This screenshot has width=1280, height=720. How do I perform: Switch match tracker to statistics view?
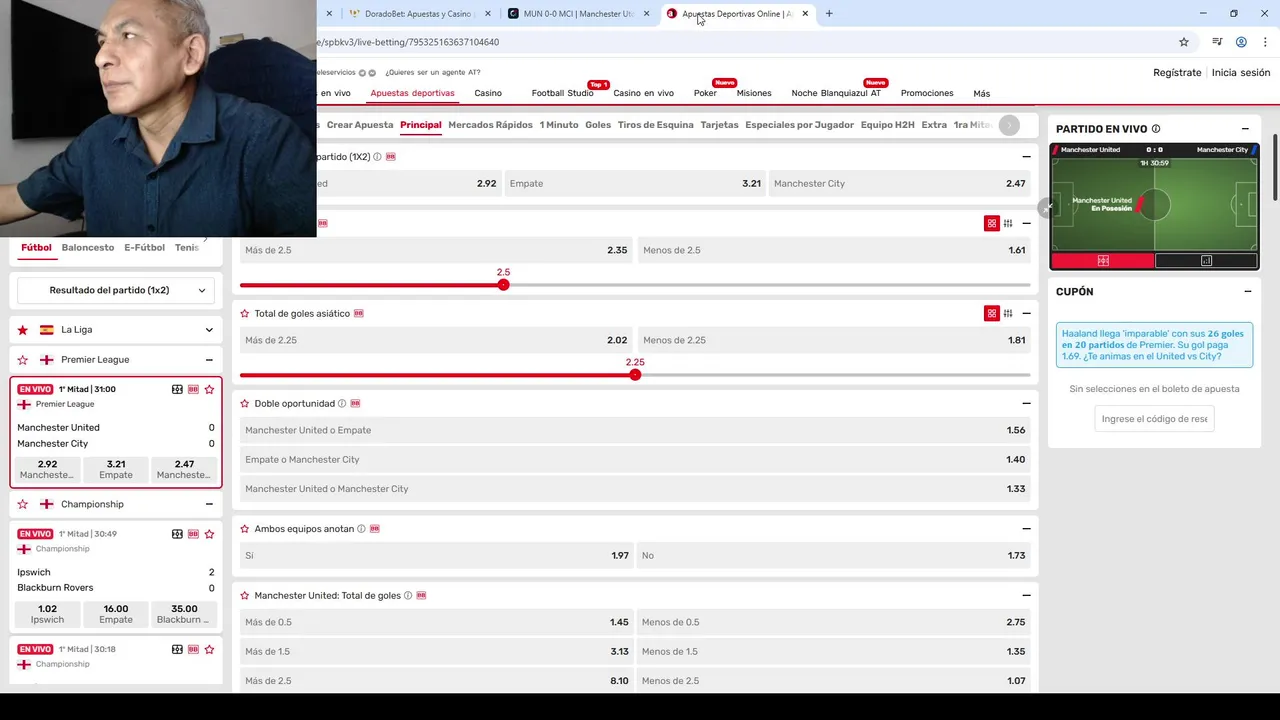click(x=1206, y=260)
